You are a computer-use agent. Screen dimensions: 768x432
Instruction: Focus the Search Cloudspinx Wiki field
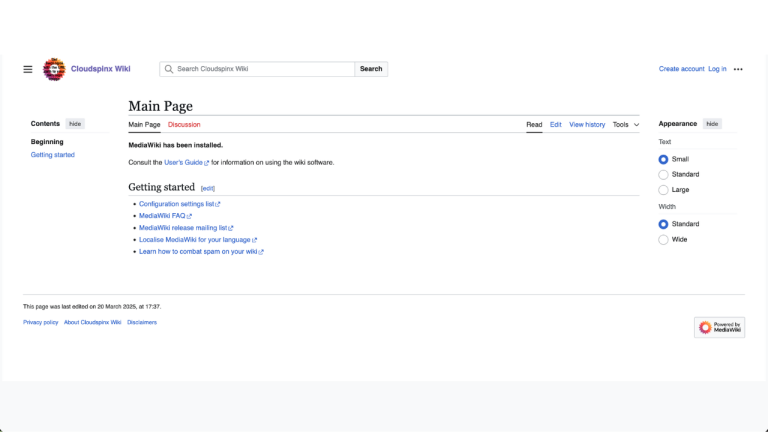pyautogui.click(x=257, y=69)
